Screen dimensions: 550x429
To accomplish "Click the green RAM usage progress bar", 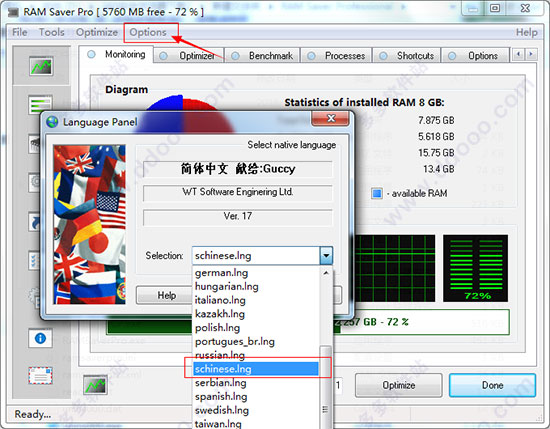I will click(x=308, y=322).
